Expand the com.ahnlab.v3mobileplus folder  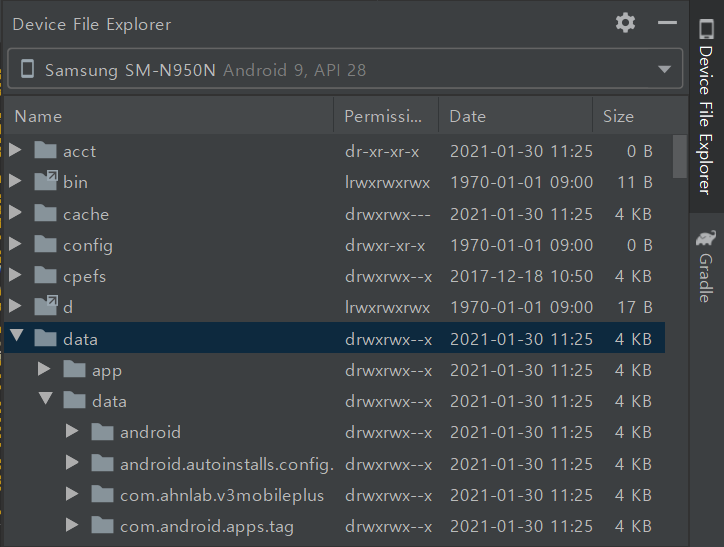(72, 493)
